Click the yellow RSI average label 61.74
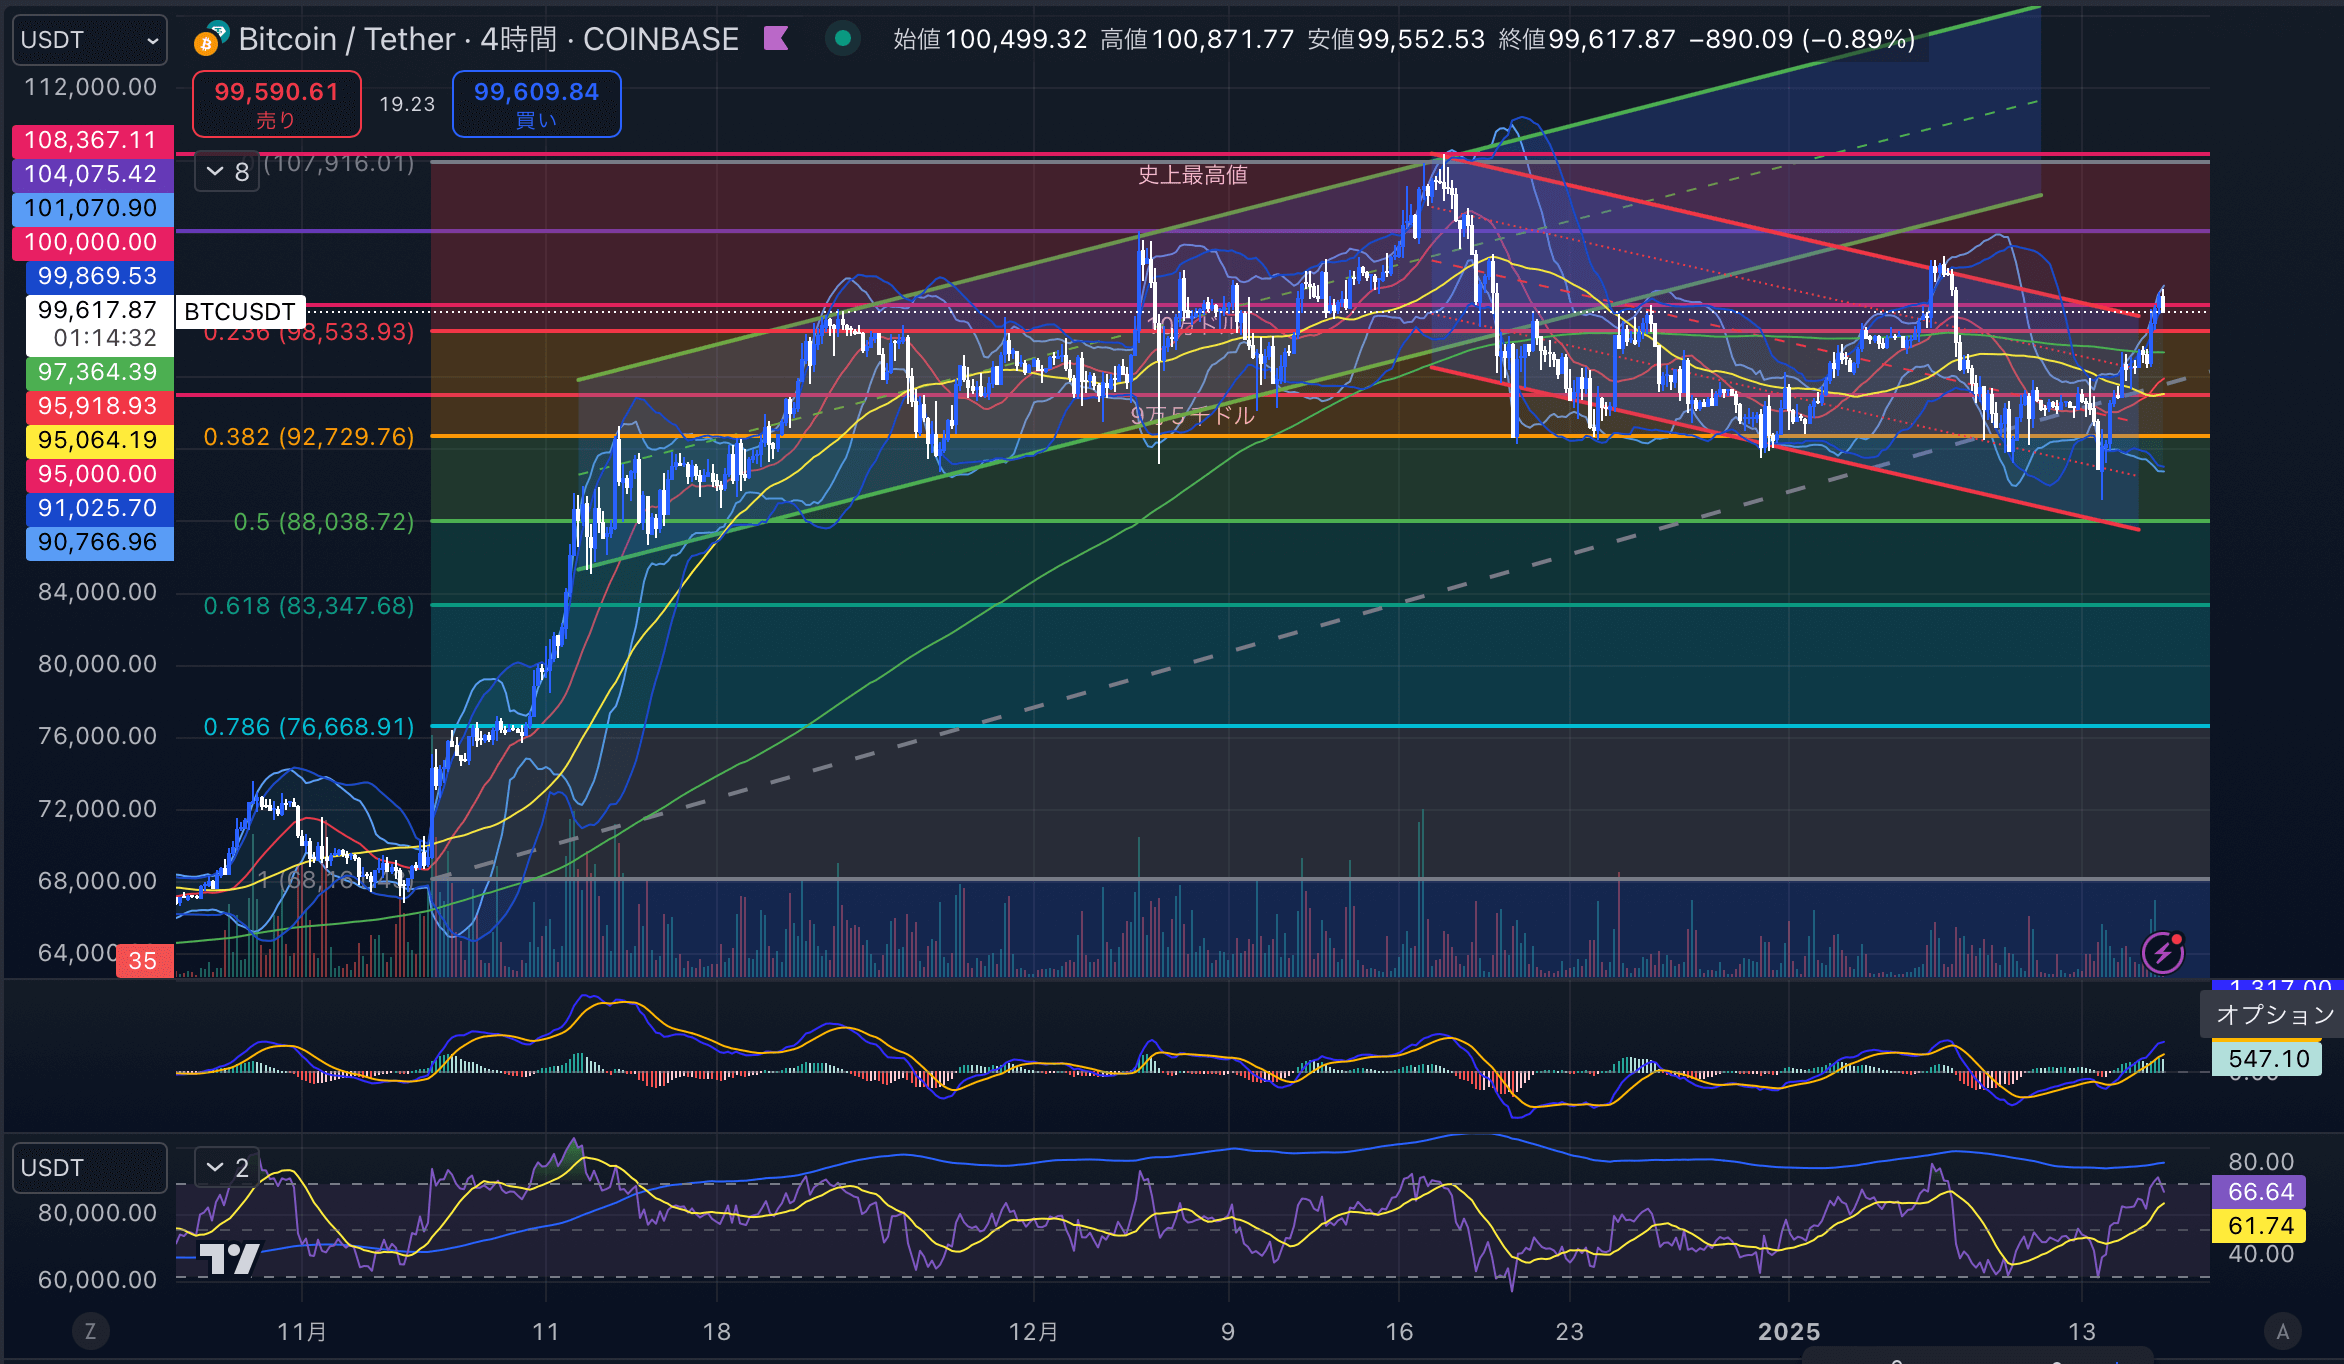The image size is (2344, 1364). [2260, 1226]
